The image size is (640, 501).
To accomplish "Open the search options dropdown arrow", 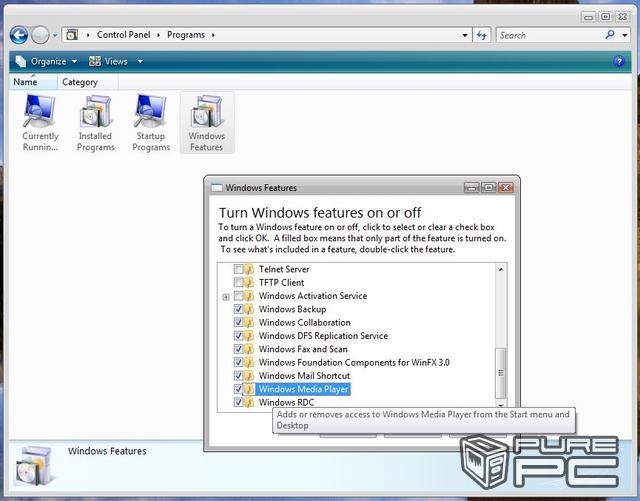I will coord(624,36).
